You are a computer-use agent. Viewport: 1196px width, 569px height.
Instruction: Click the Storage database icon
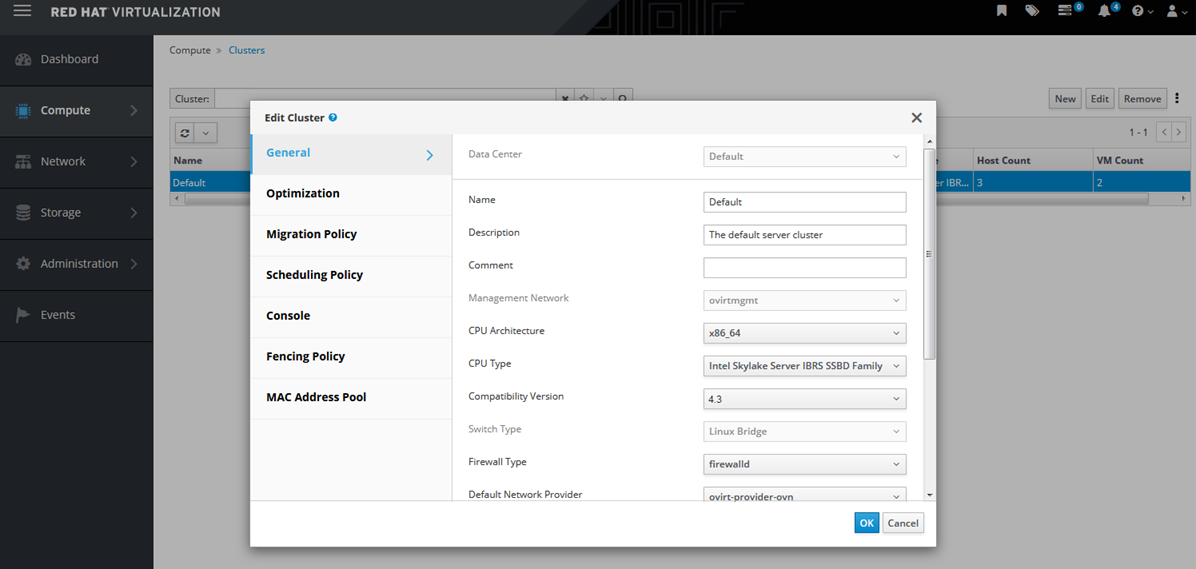23,213
